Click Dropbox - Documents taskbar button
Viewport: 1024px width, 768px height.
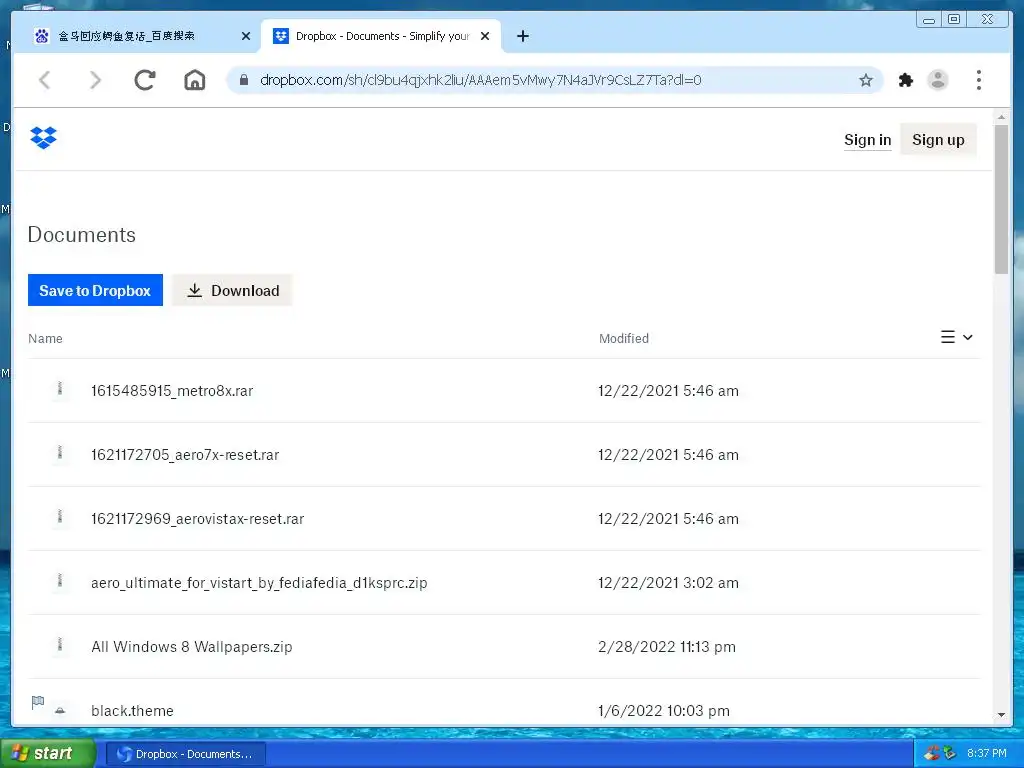pos(185,754)
